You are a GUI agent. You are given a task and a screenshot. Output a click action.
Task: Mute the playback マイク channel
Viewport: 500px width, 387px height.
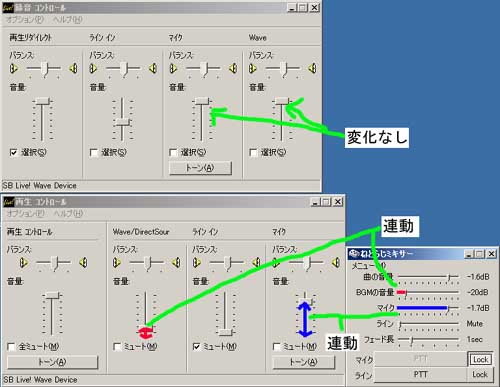[277, 347]
